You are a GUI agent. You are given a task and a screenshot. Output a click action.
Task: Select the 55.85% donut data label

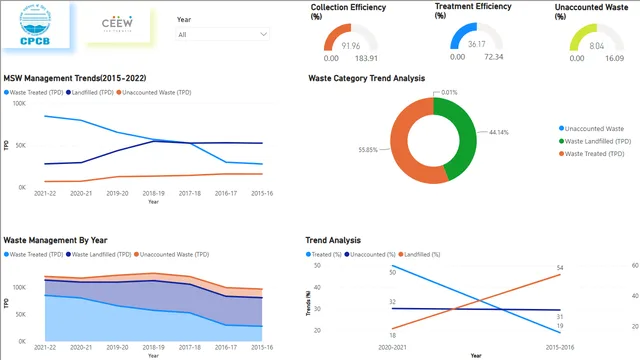coord(368,150)
